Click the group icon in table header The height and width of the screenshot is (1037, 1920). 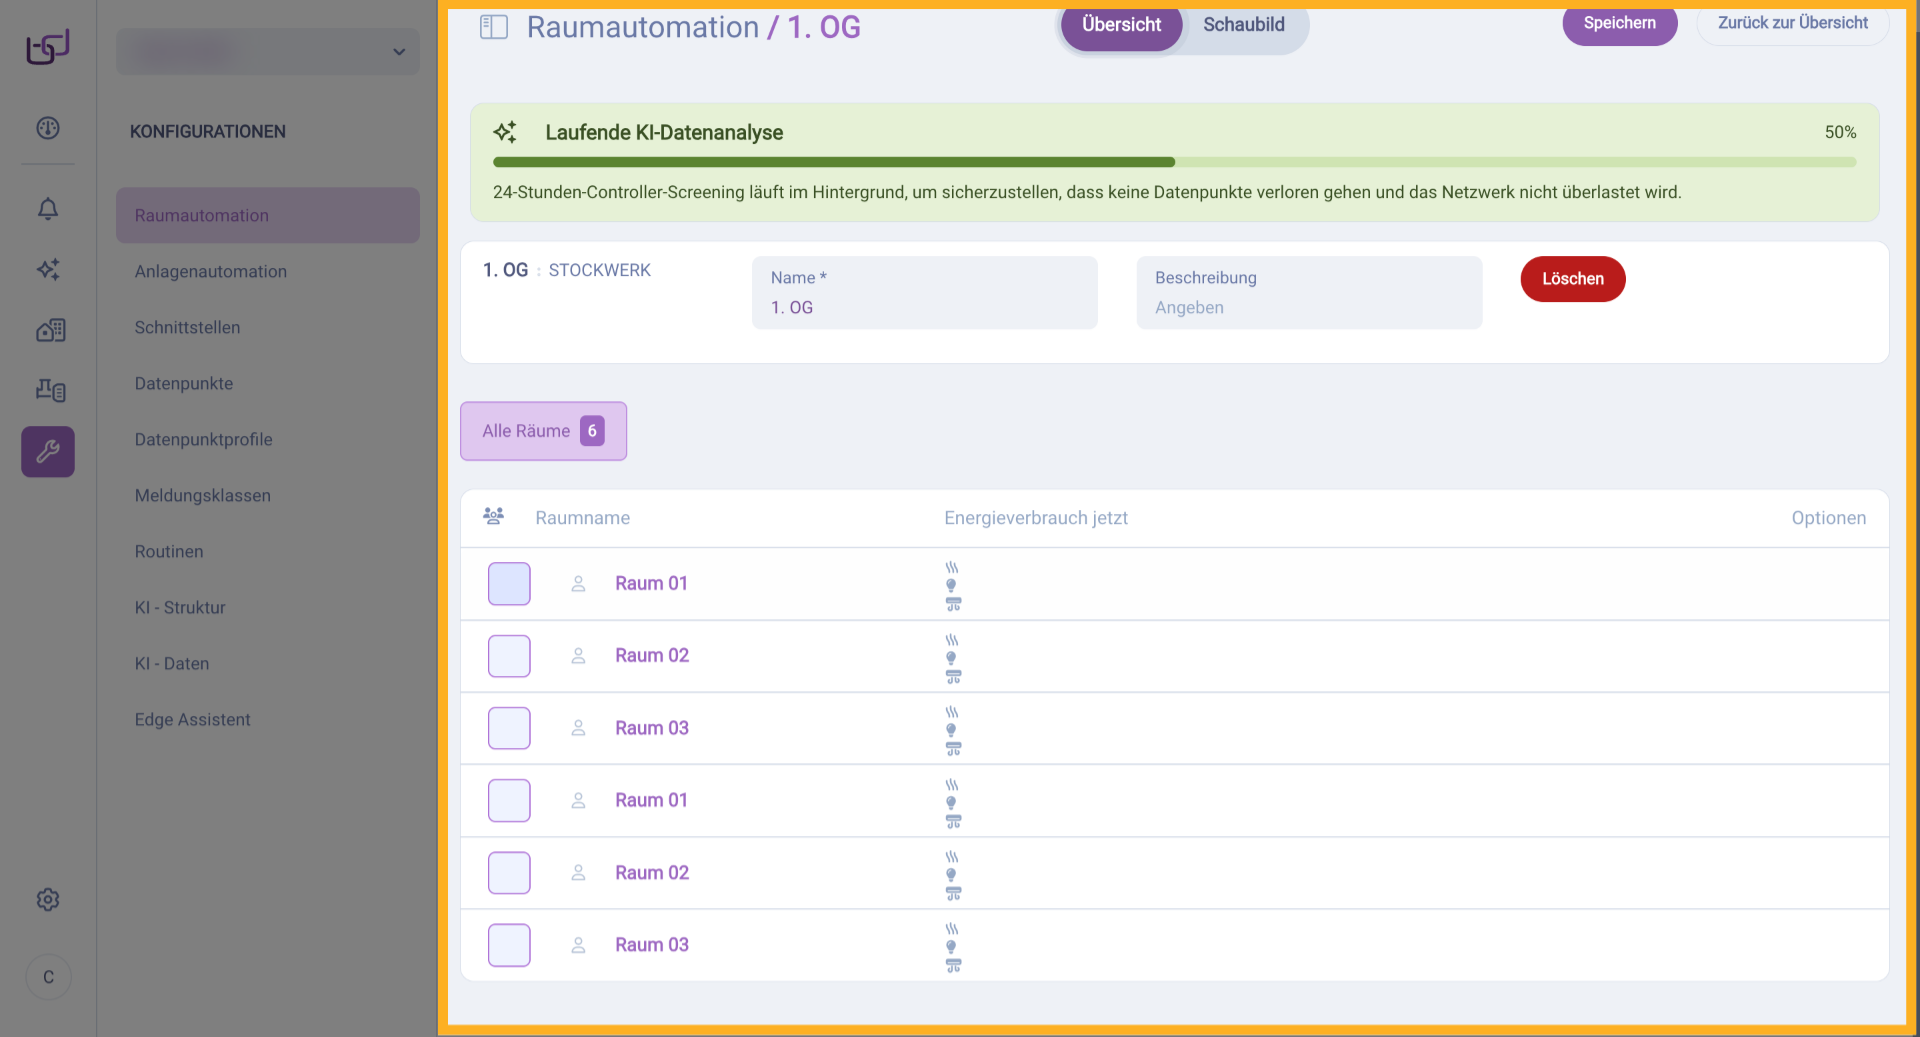[x=493, y=517]
